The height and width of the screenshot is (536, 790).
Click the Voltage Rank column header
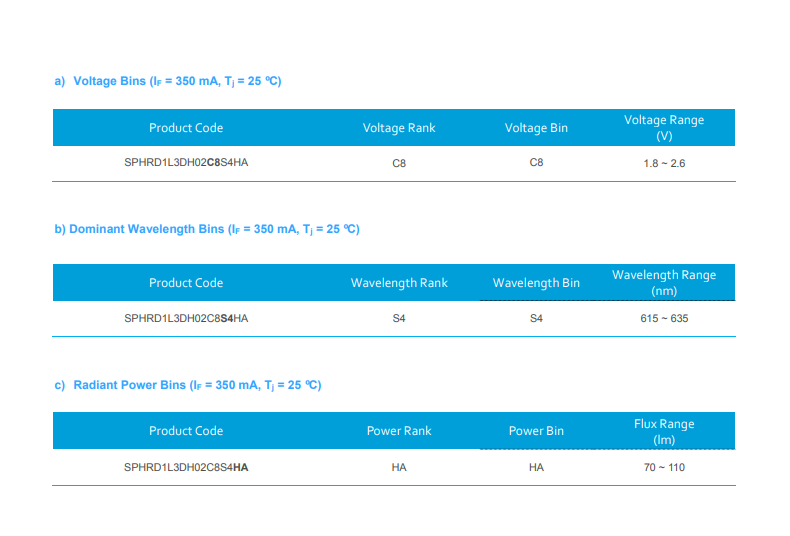(x=399, y=128)
